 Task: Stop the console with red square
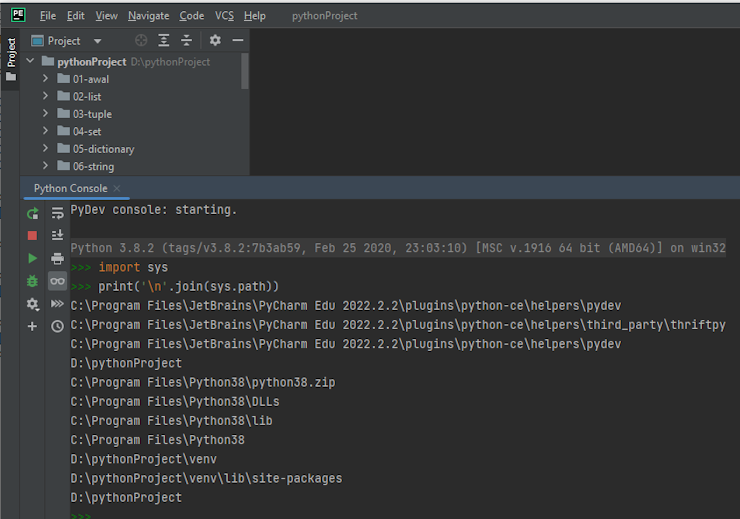point(32,235)
